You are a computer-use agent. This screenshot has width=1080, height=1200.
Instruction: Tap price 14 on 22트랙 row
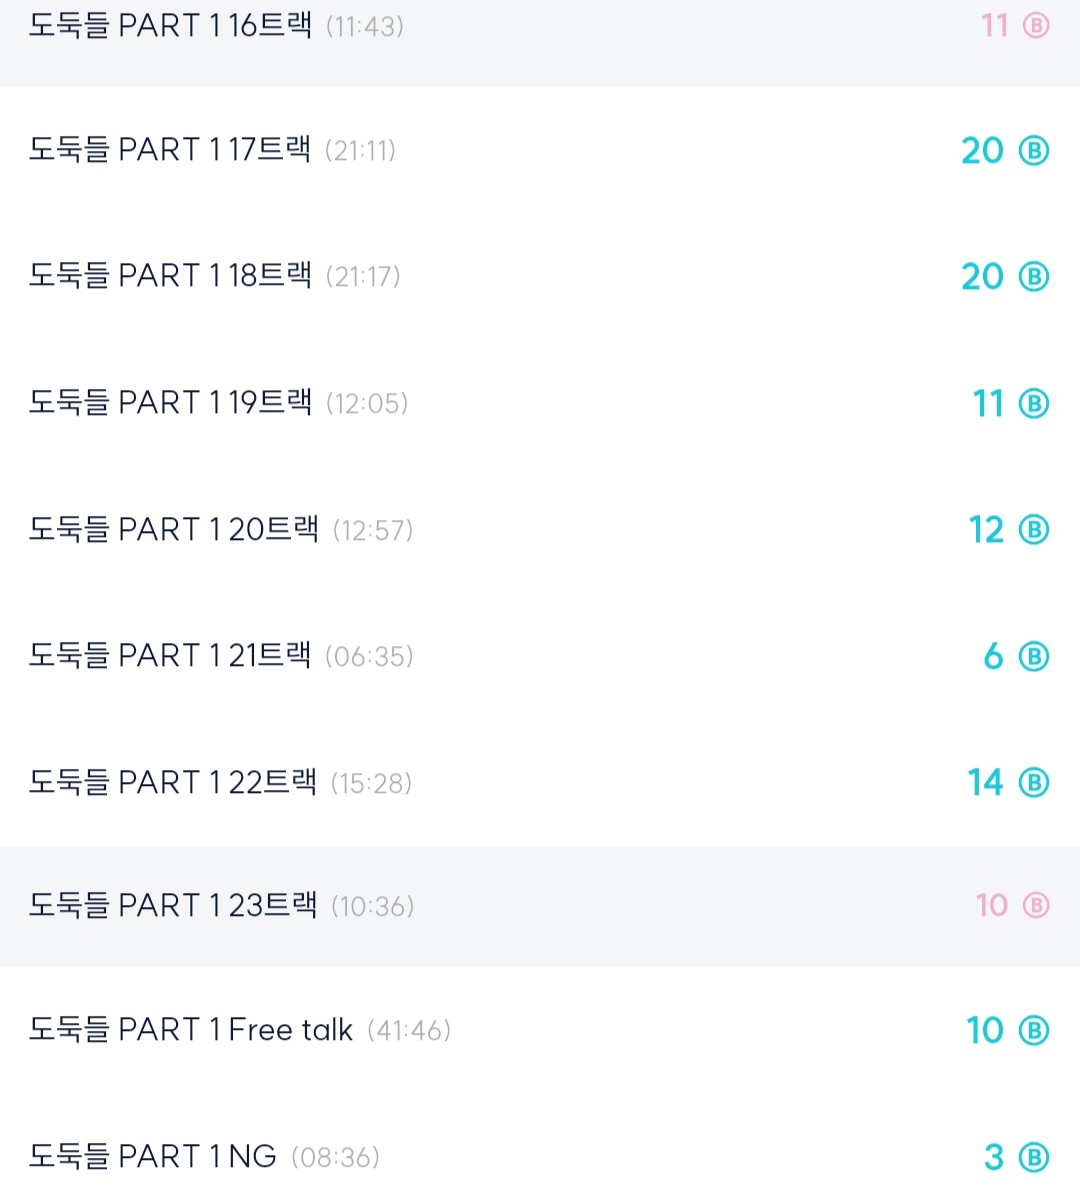tap(985, 783)
